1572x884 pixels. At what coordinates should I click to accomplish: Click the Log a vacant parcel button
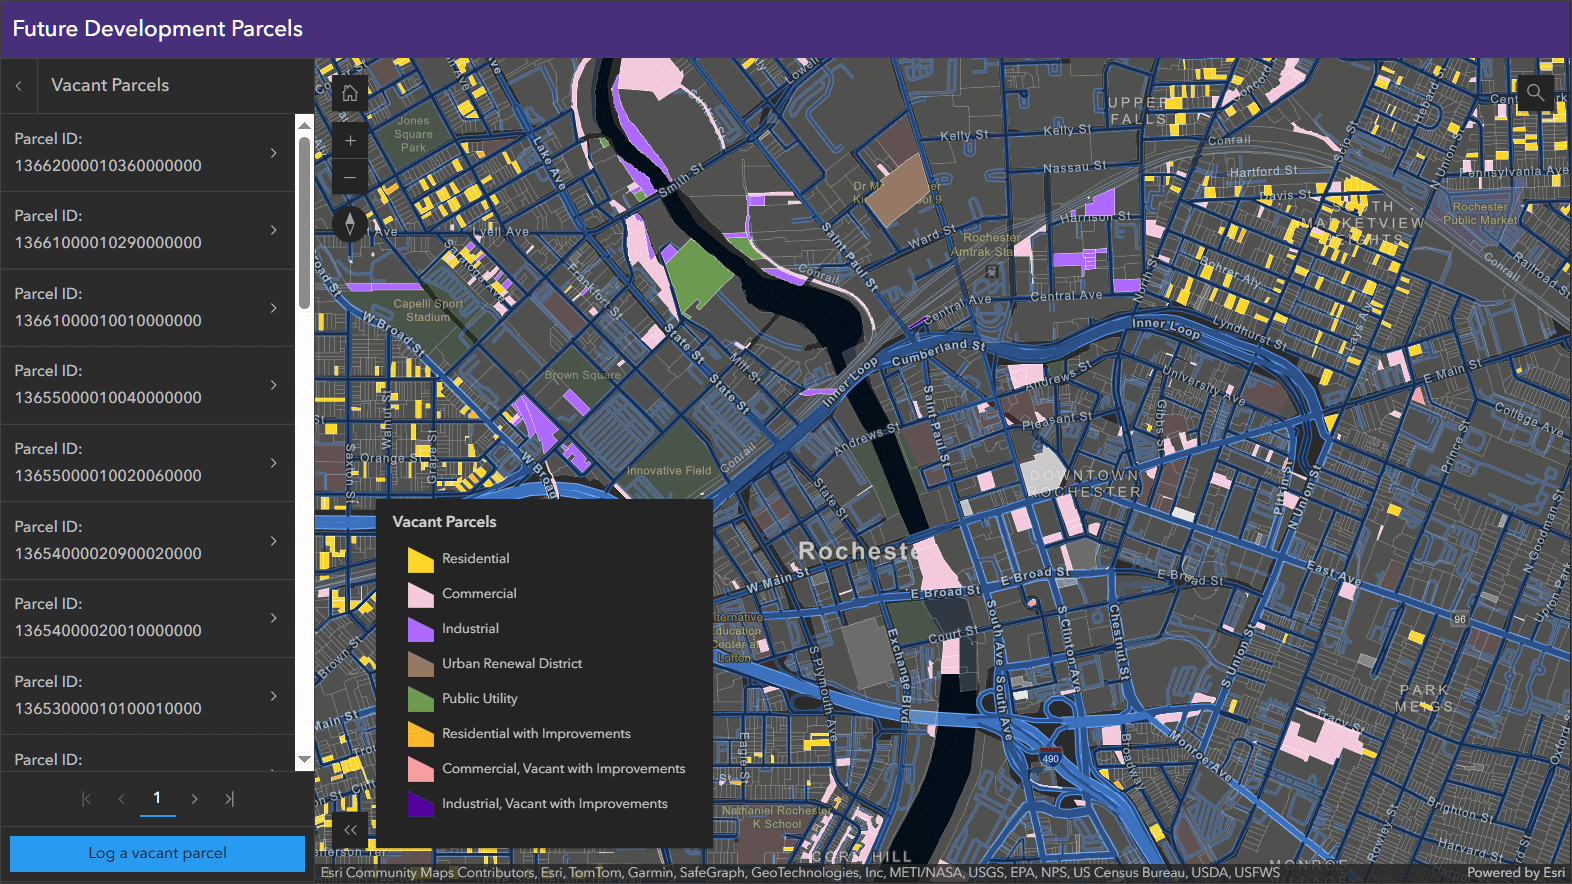158,854
